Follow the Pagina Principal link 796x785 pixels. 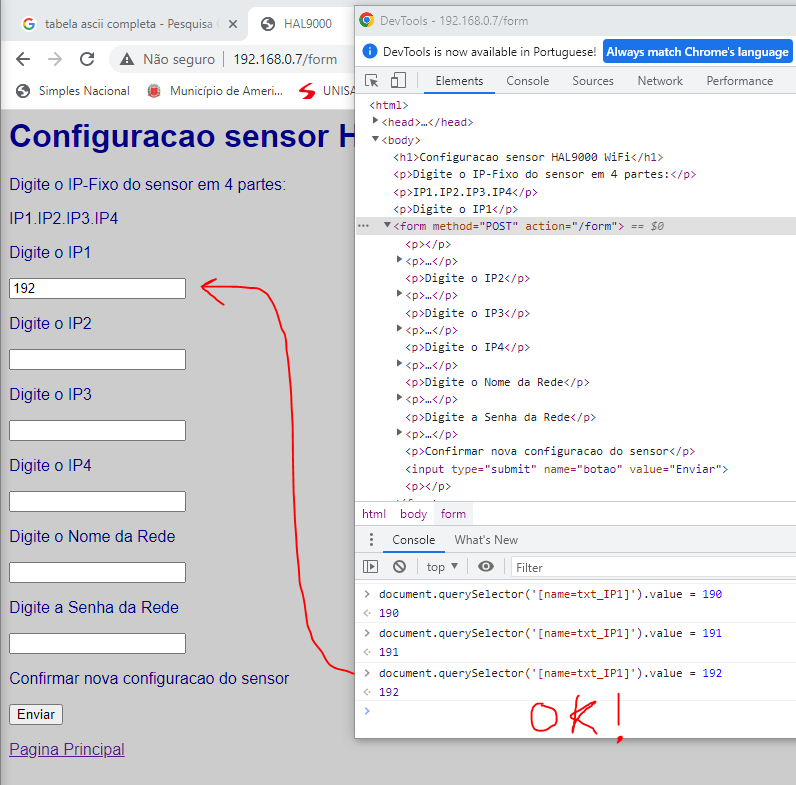67,749
